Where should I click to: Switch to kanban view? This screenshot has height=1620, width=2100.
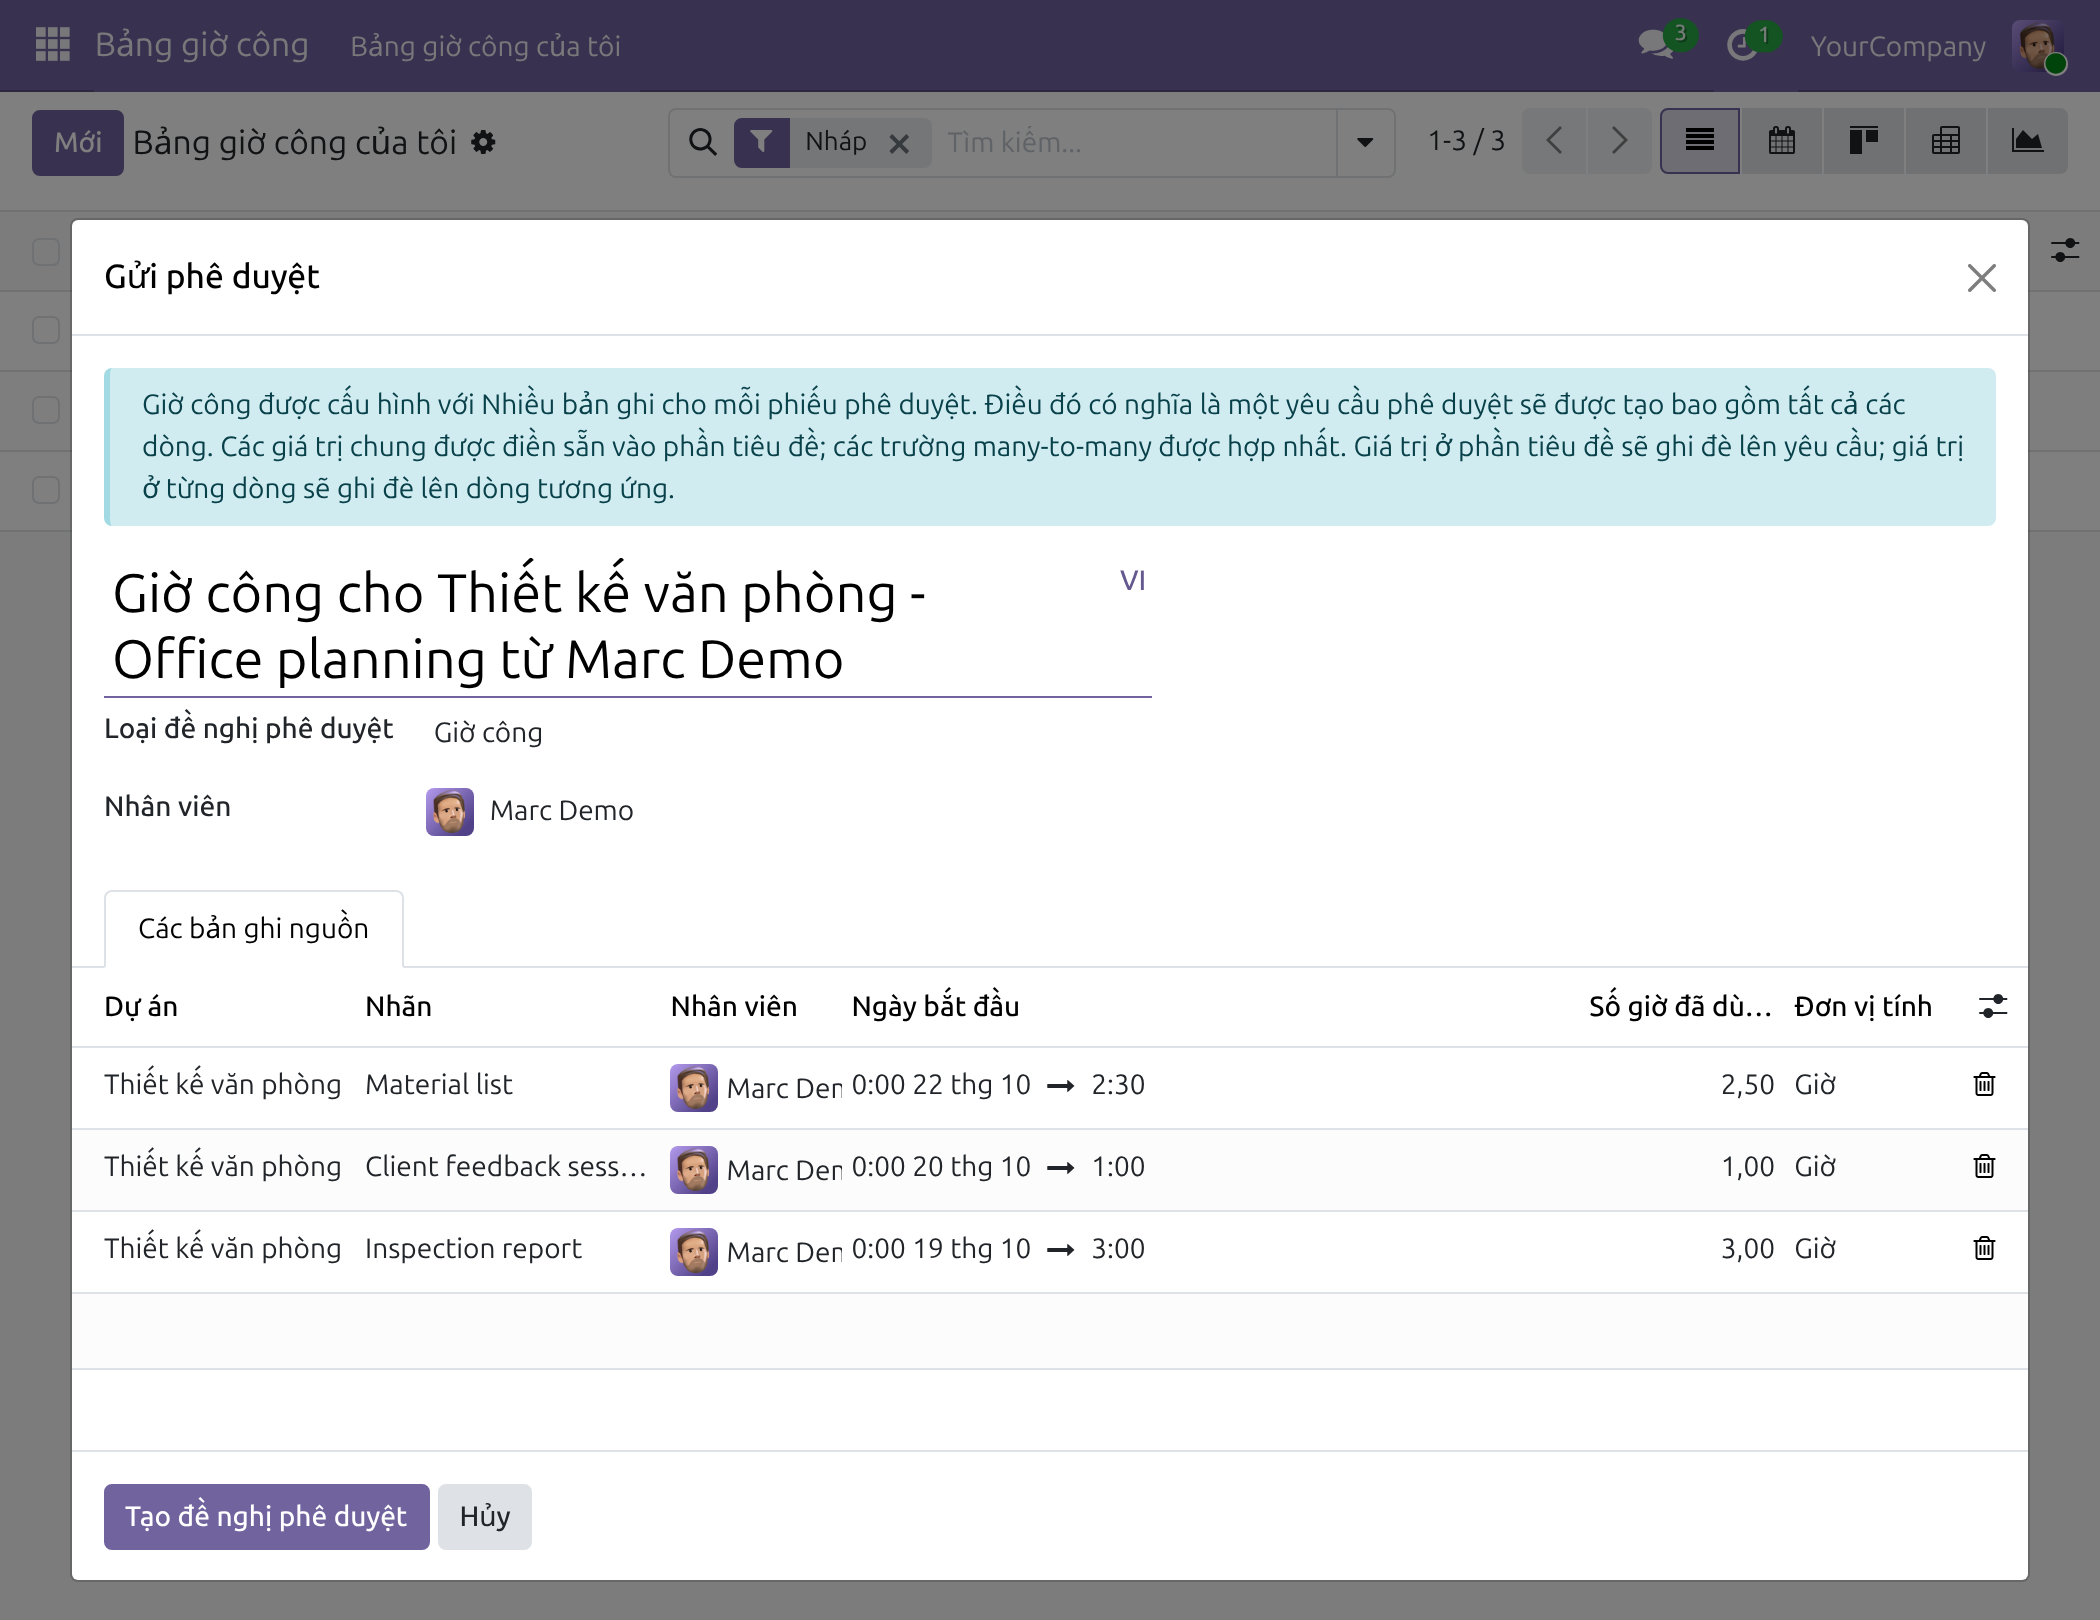[x=1864, y=141]
